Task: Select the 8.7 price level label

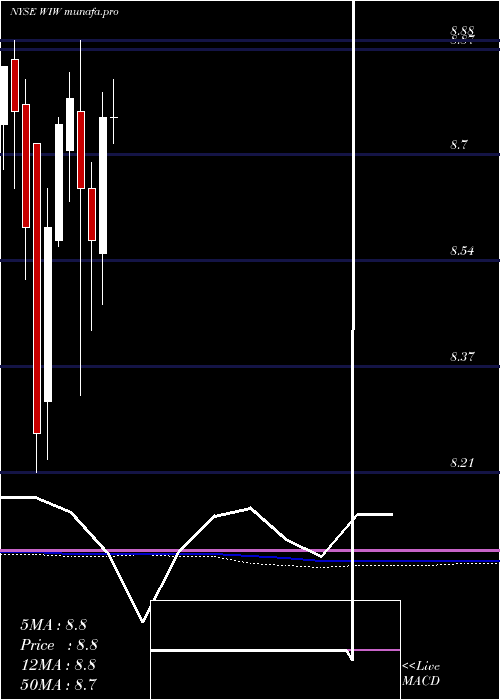Action: [x=459, y=145]
